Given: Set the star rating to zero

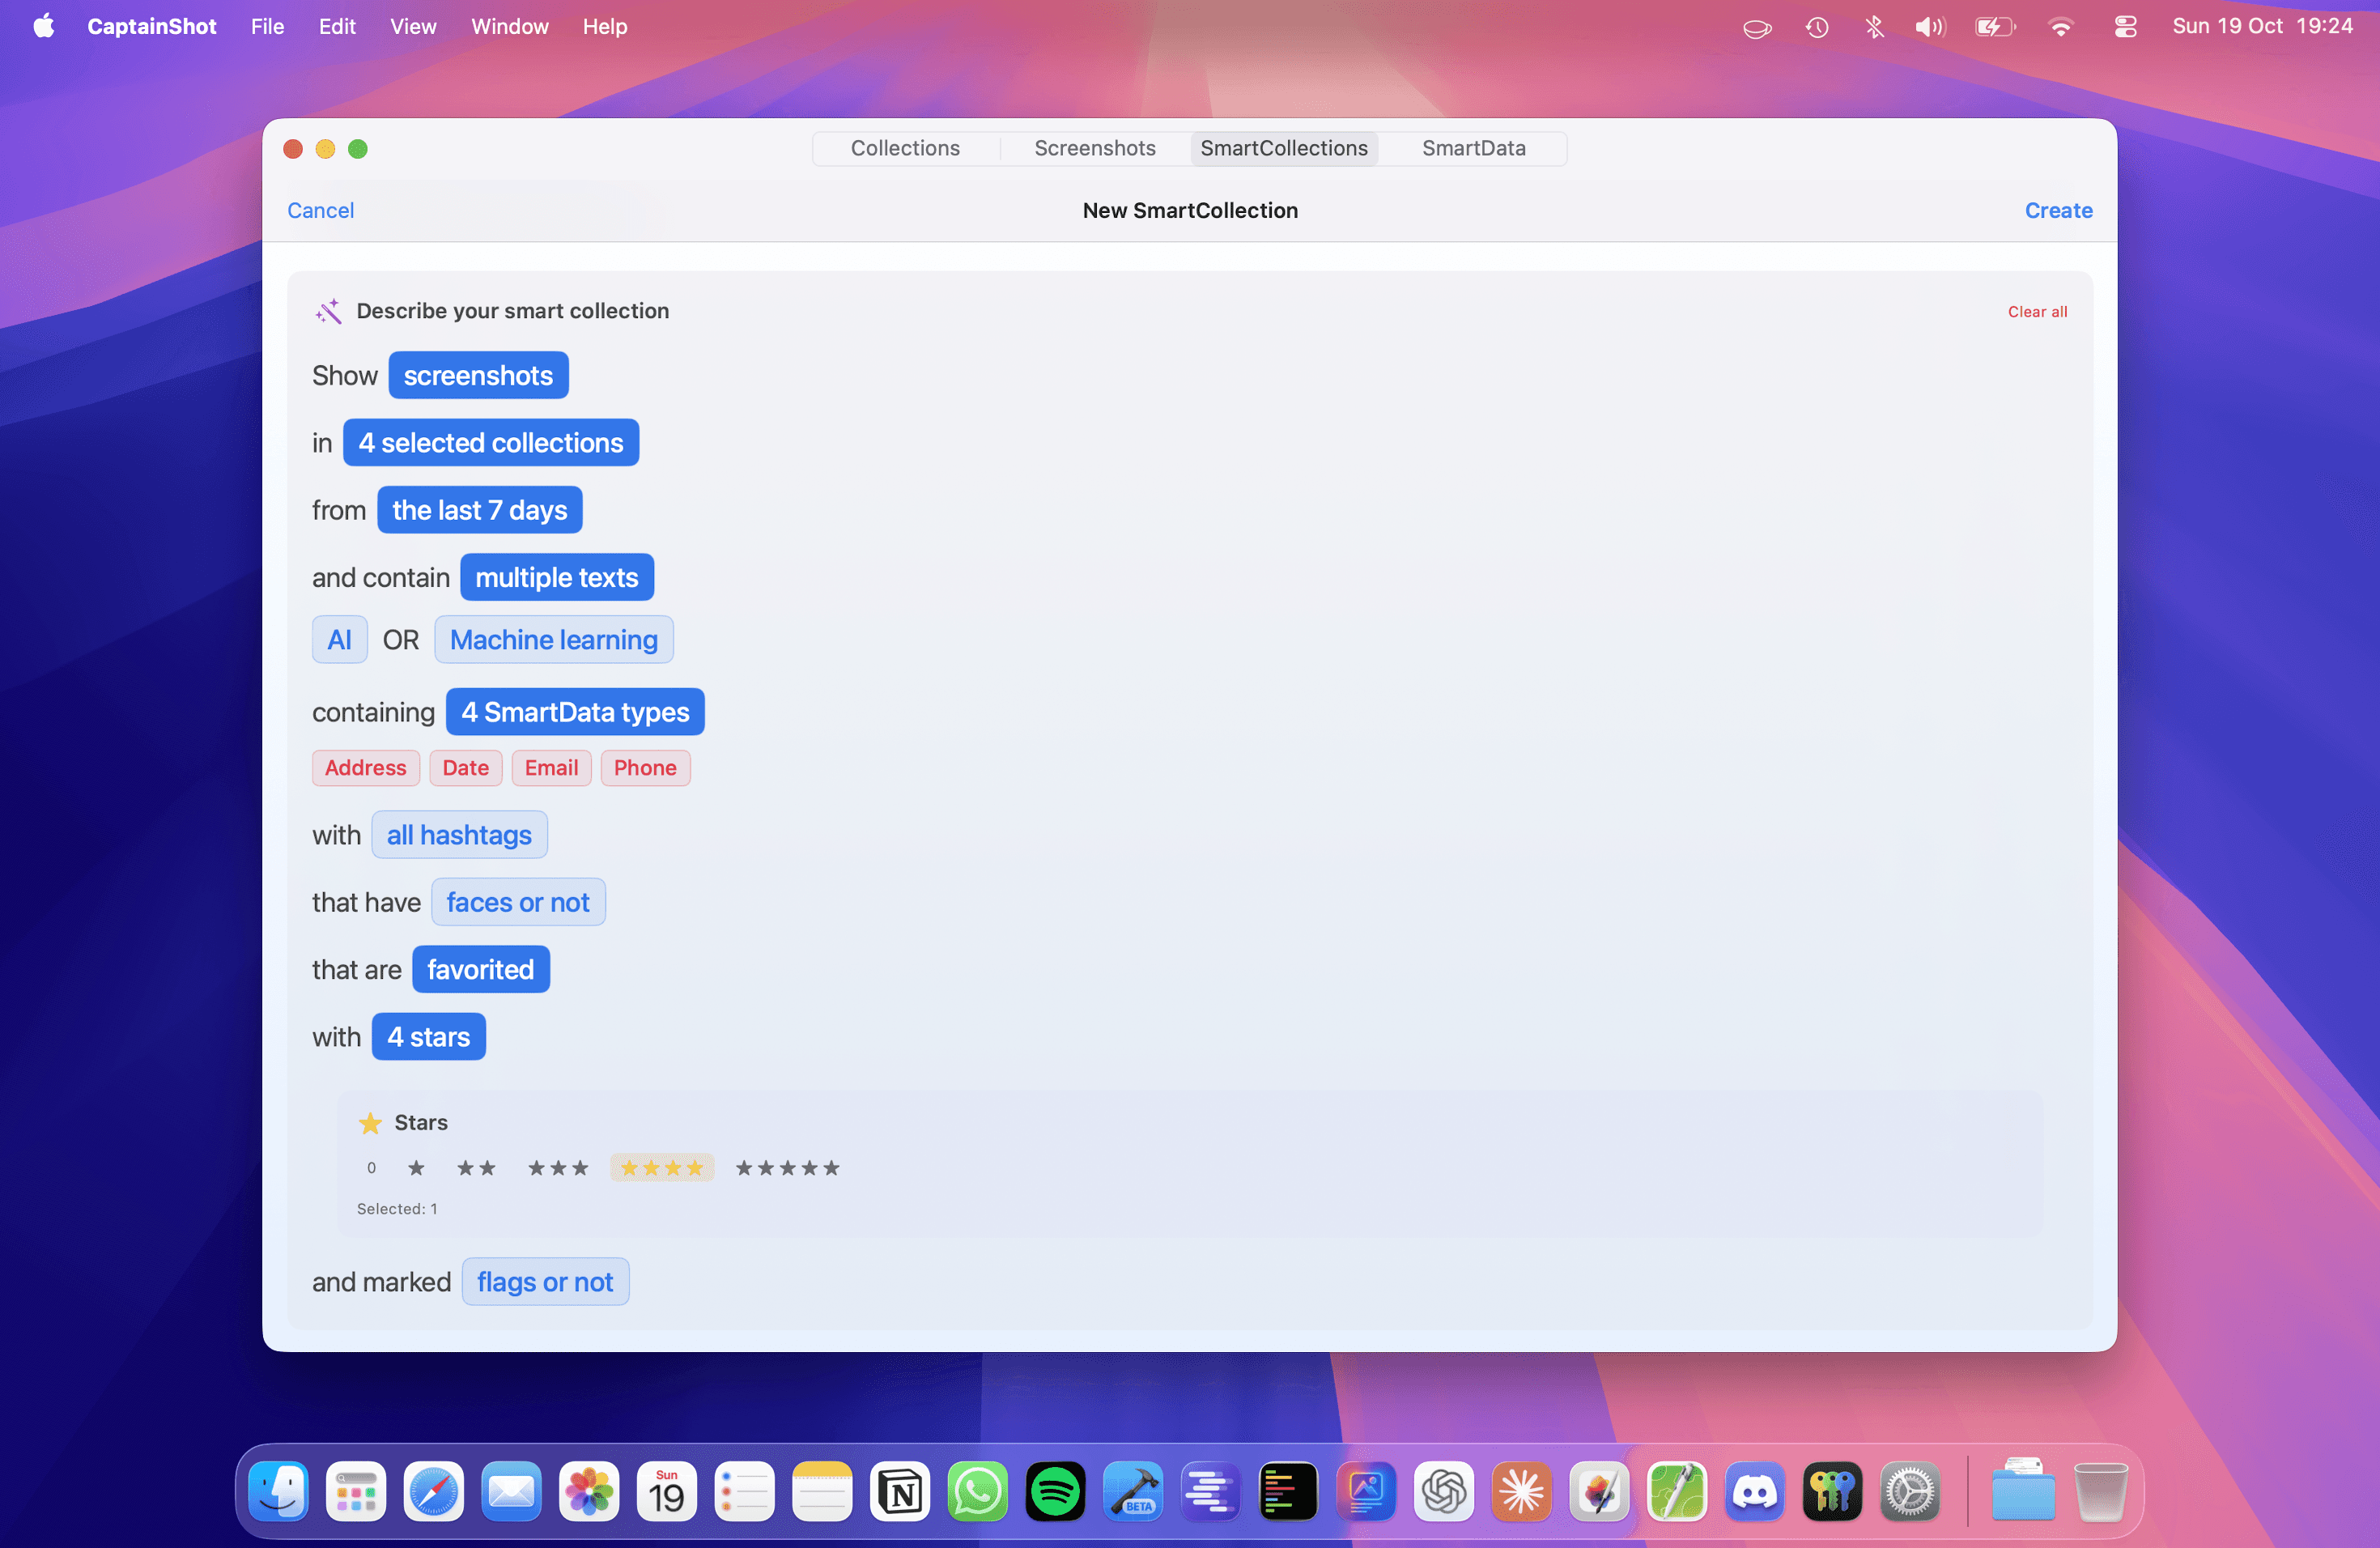Looking at the screenshot, I should pos(371,1168).
